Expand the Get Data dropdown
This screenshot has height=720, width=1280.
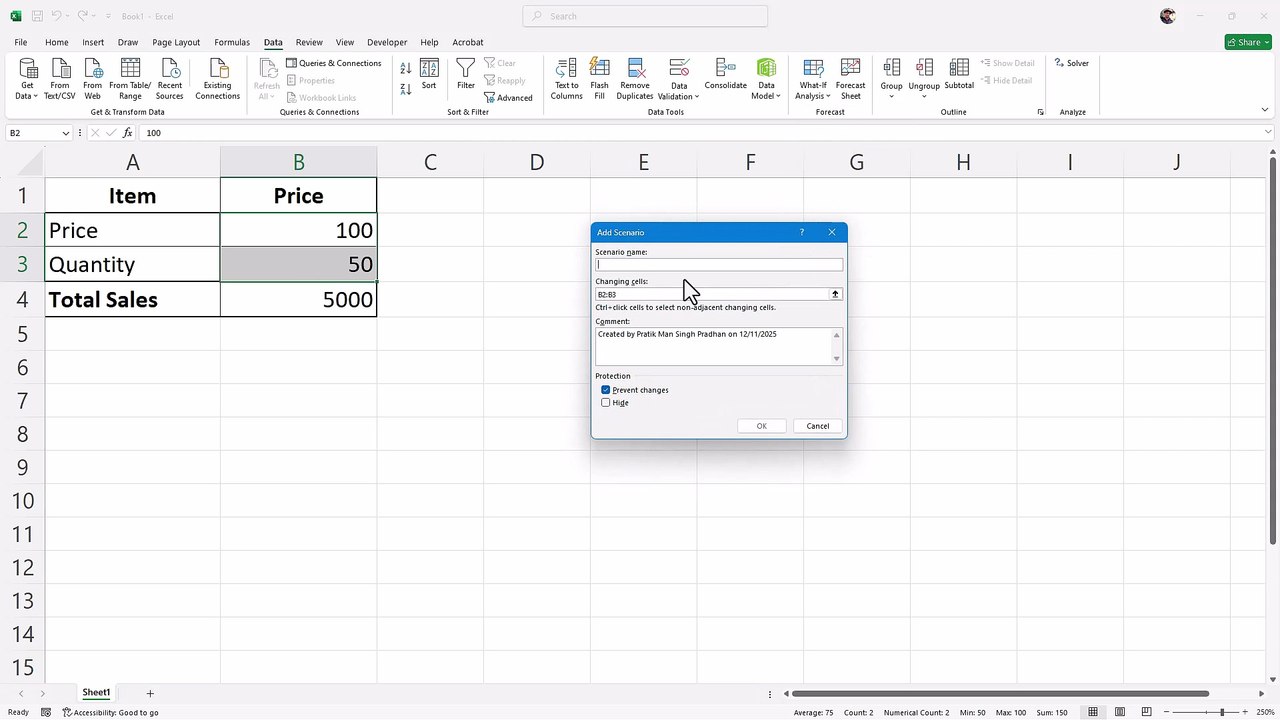[x=27, y=91]
